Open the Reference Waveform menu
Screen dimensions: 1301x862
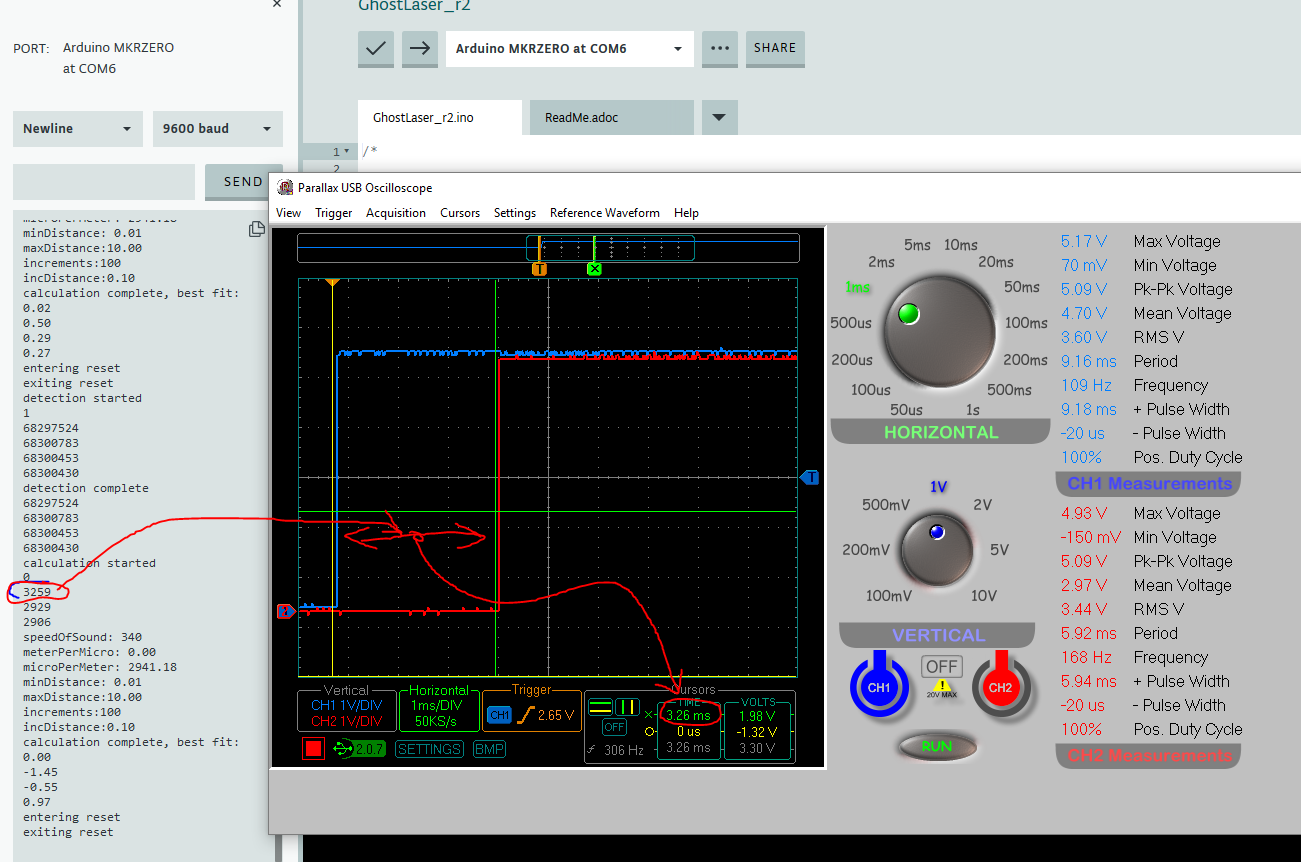[x=605, y=213]
